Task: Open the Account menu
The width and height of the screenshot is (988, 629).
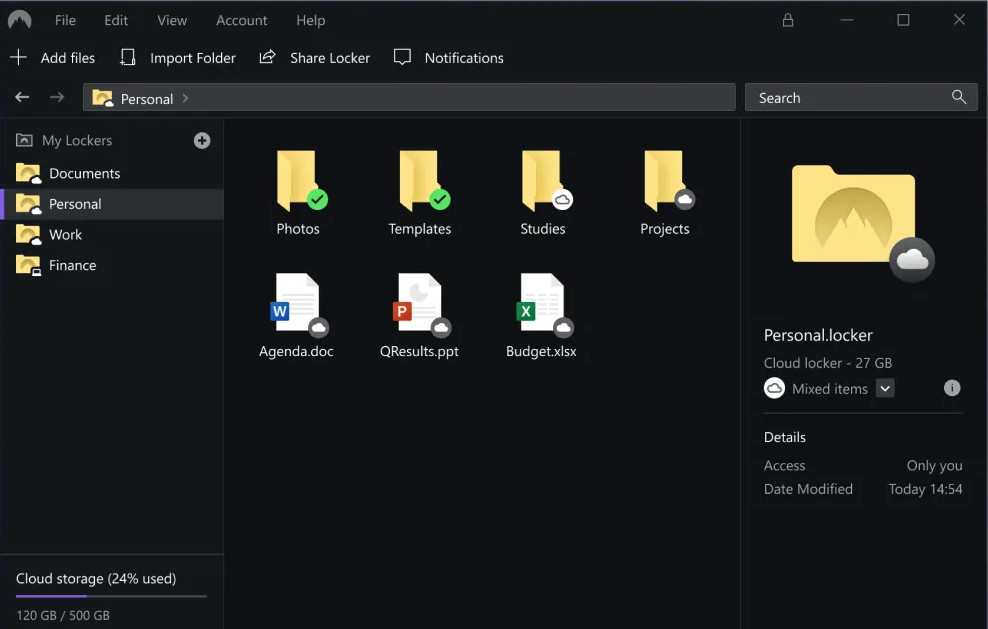Action: [241, 20]
